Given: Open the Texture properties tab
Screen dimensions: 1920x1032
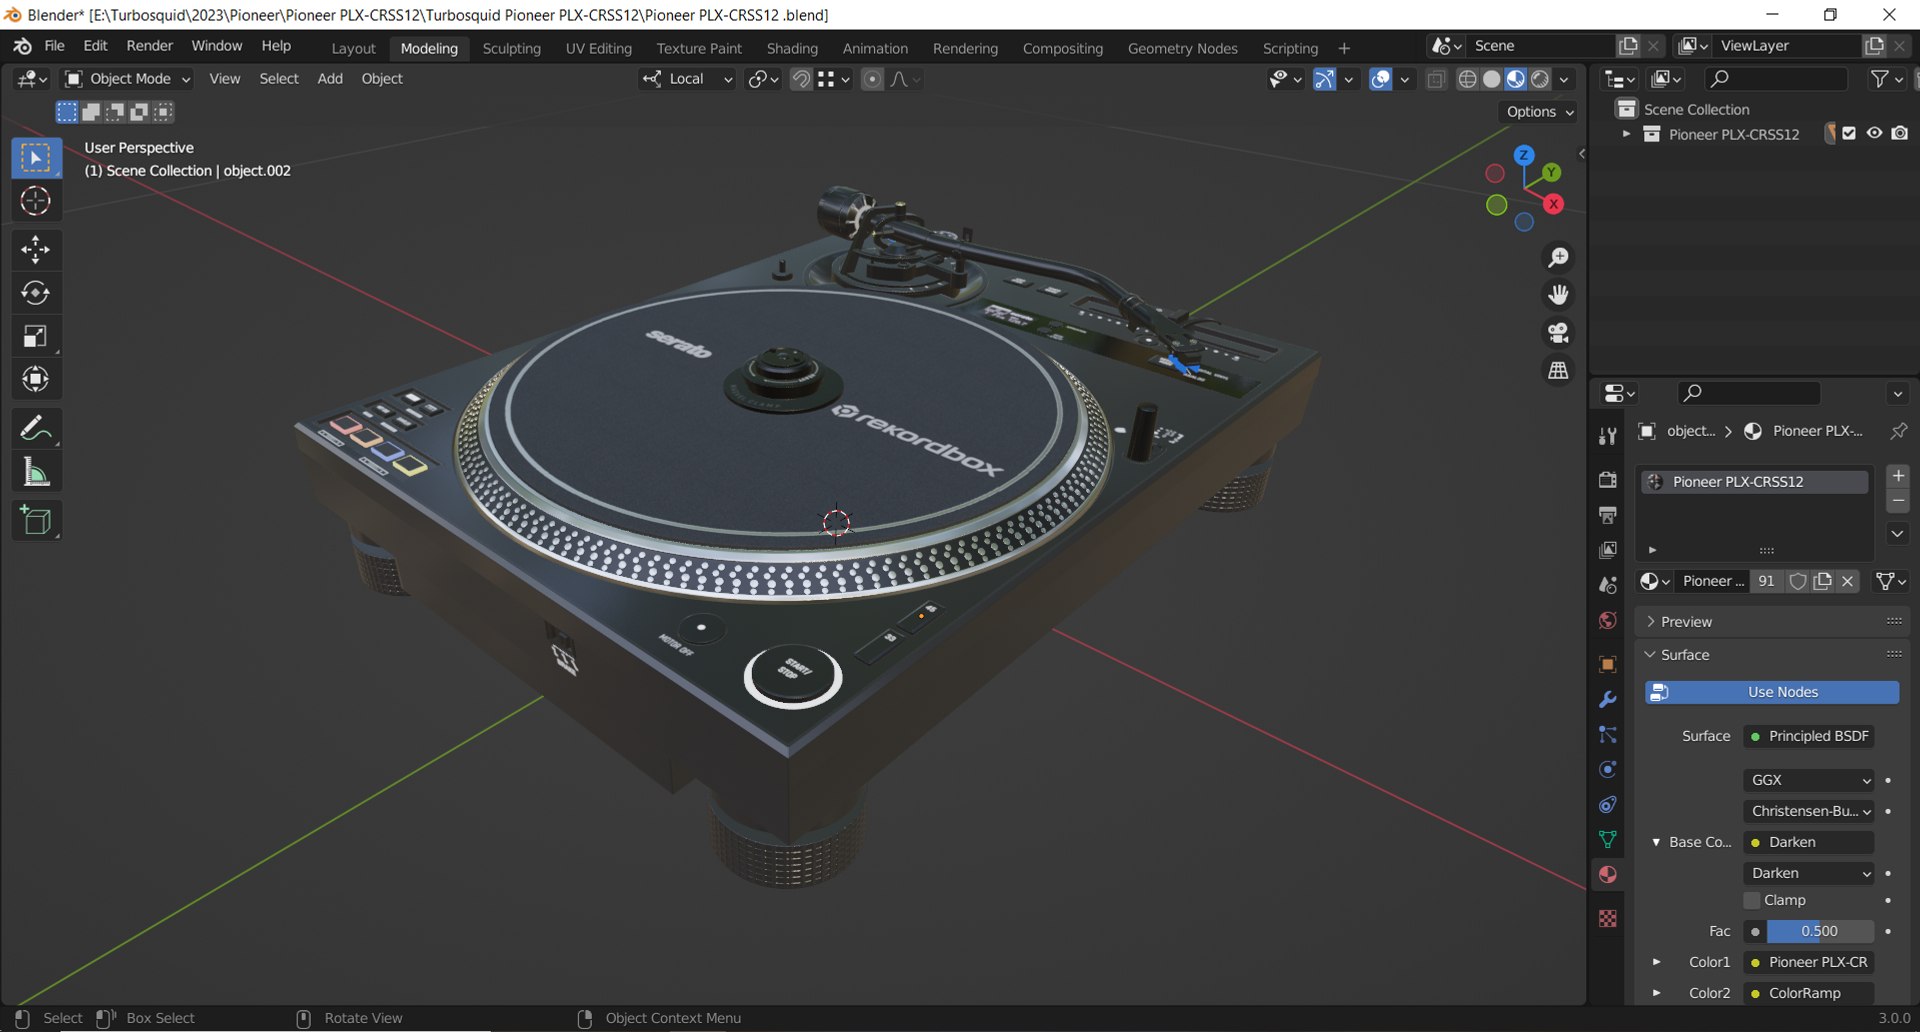Looking at the screenshot, I should click(x=1607, y=918).
